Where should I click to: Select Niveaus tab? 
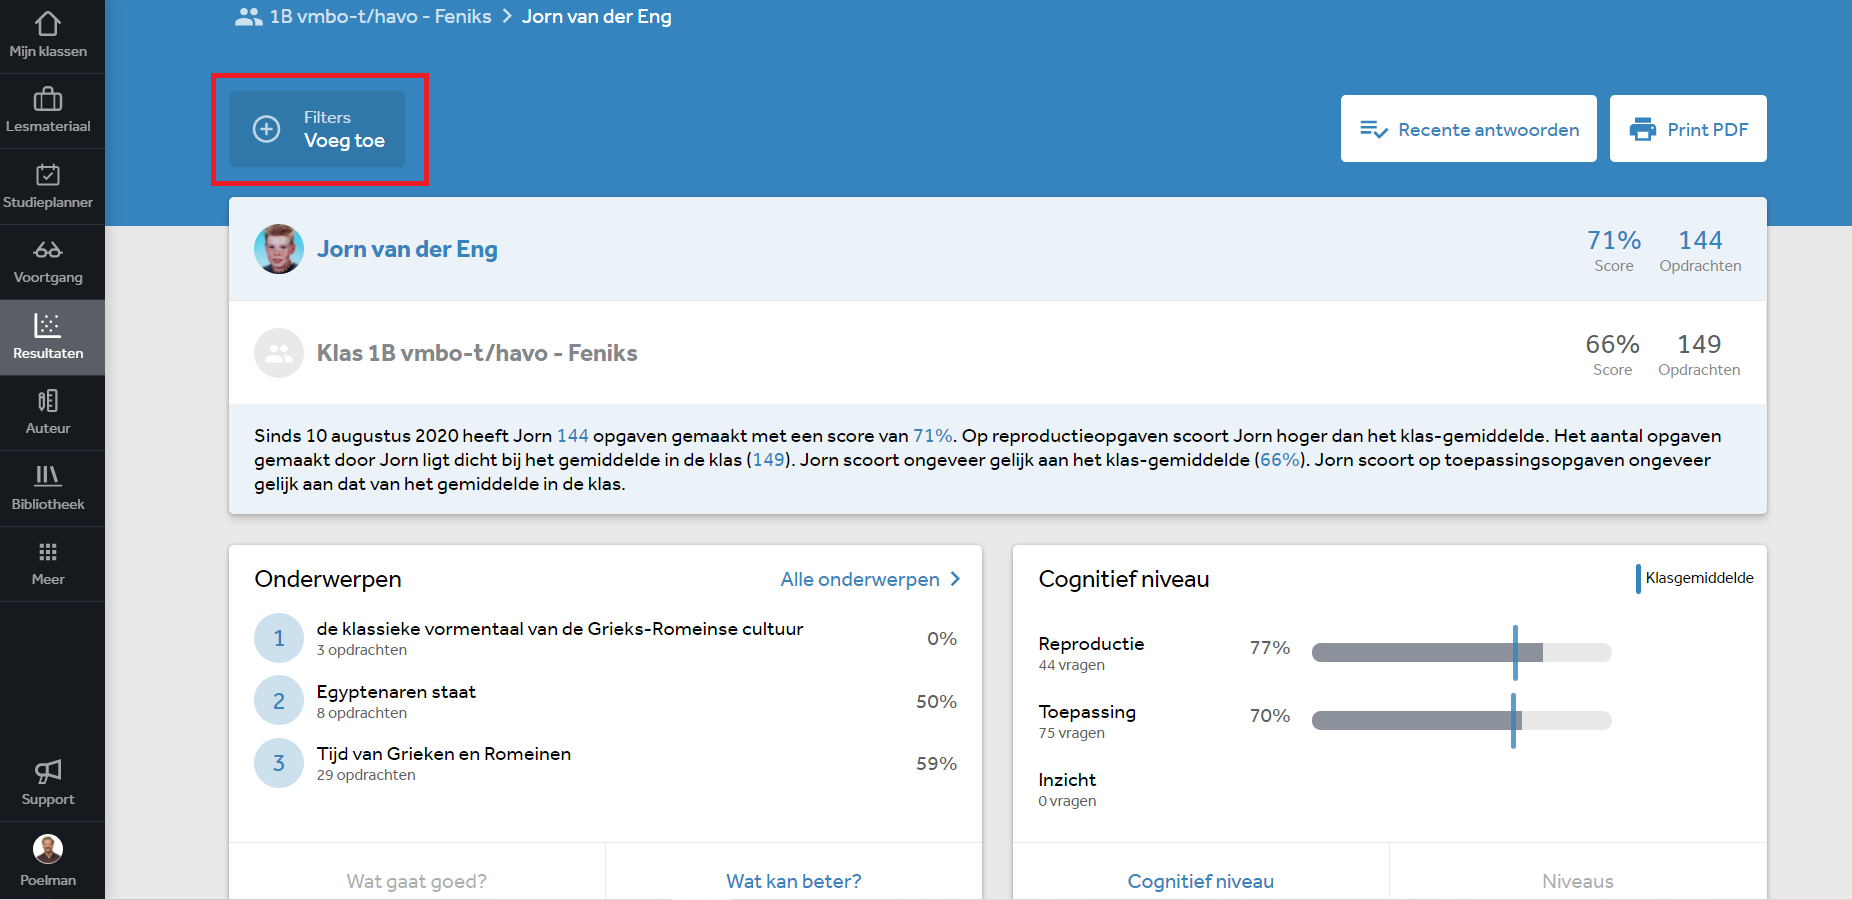(1578, 881)
